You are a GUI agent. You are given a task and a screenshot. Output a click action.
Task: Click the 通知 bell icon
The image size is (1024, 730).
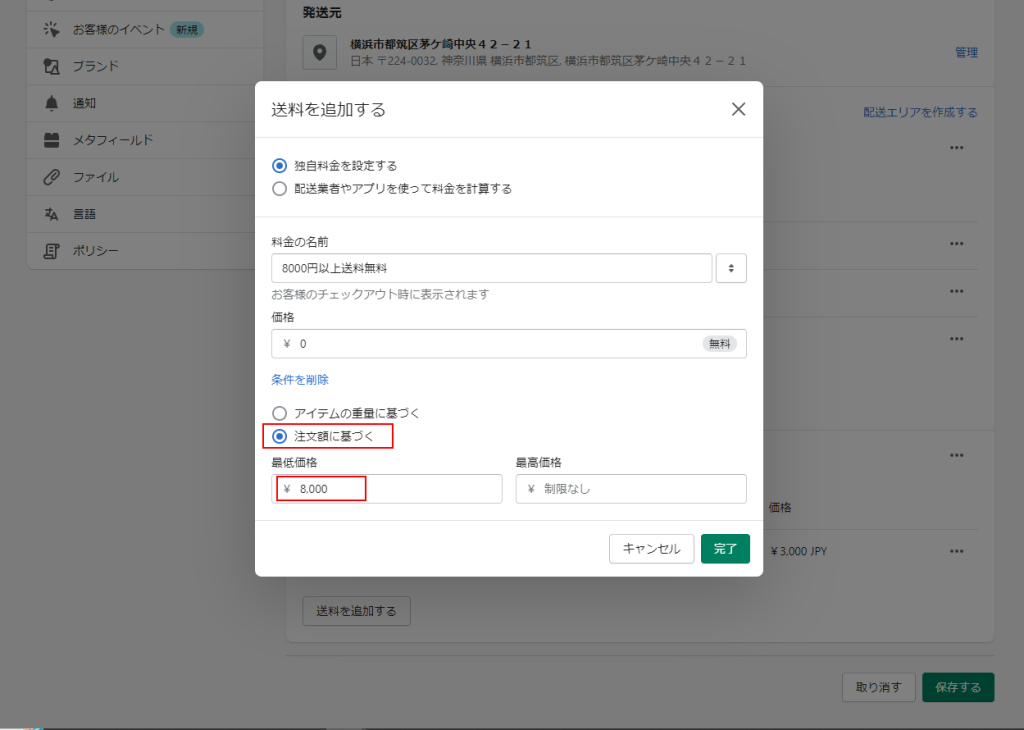tap(51, 103)
